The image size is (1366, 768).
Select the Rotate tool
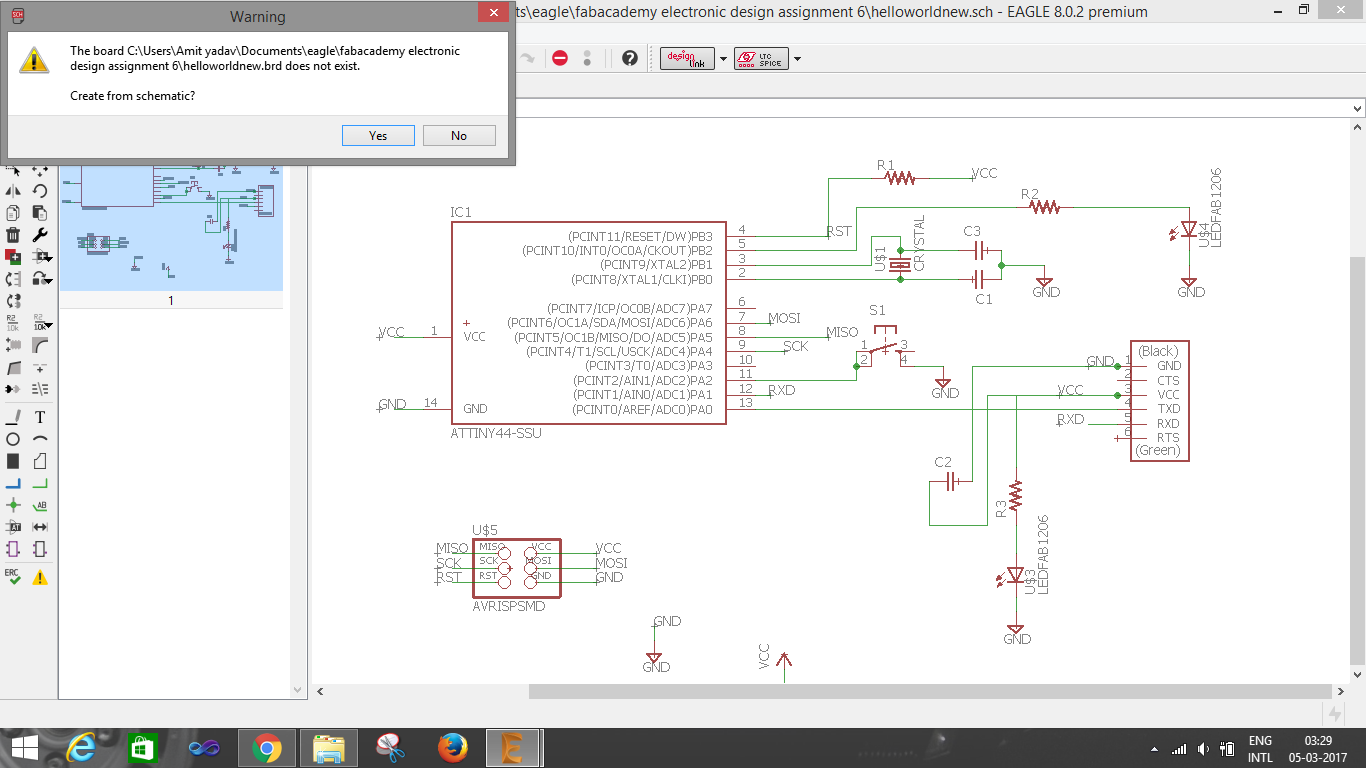point(40,190)
